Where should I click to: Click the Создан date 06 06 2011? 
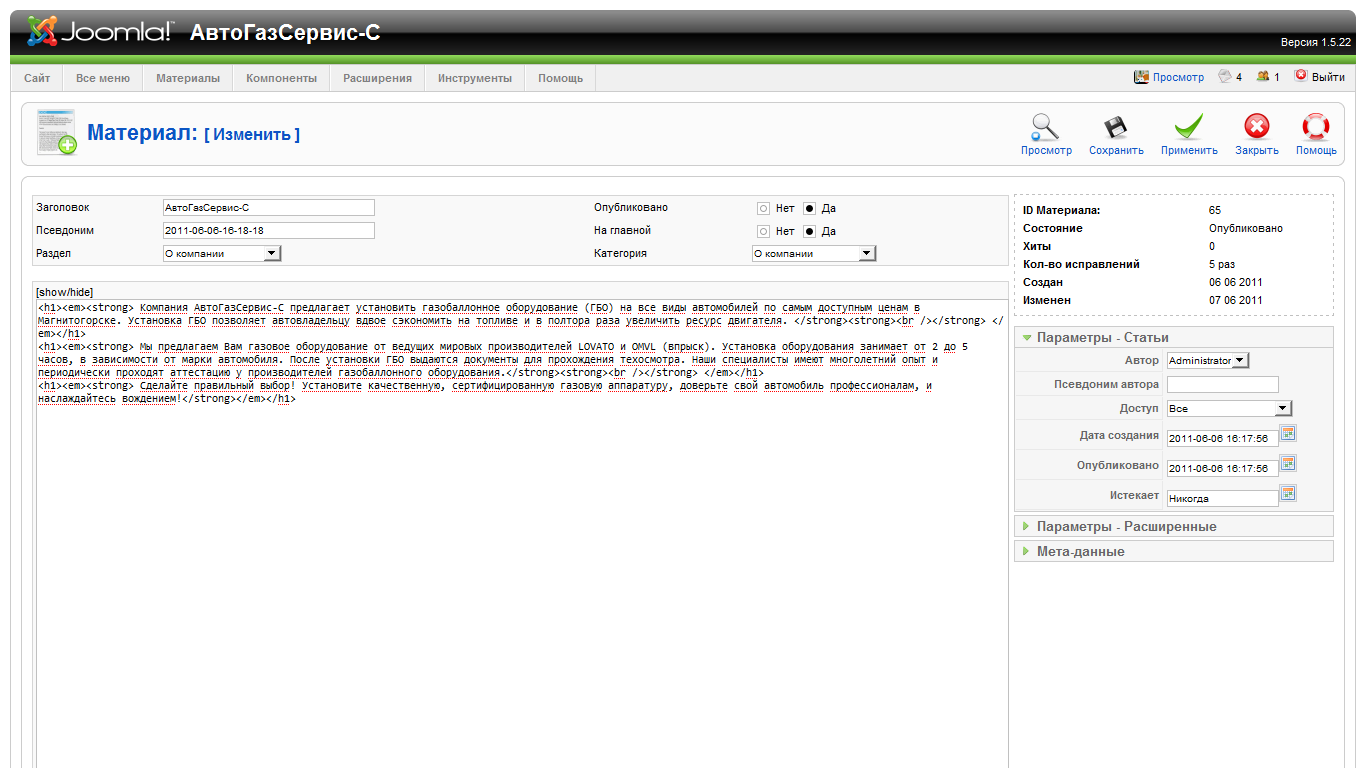click(x=1235, y=282)
